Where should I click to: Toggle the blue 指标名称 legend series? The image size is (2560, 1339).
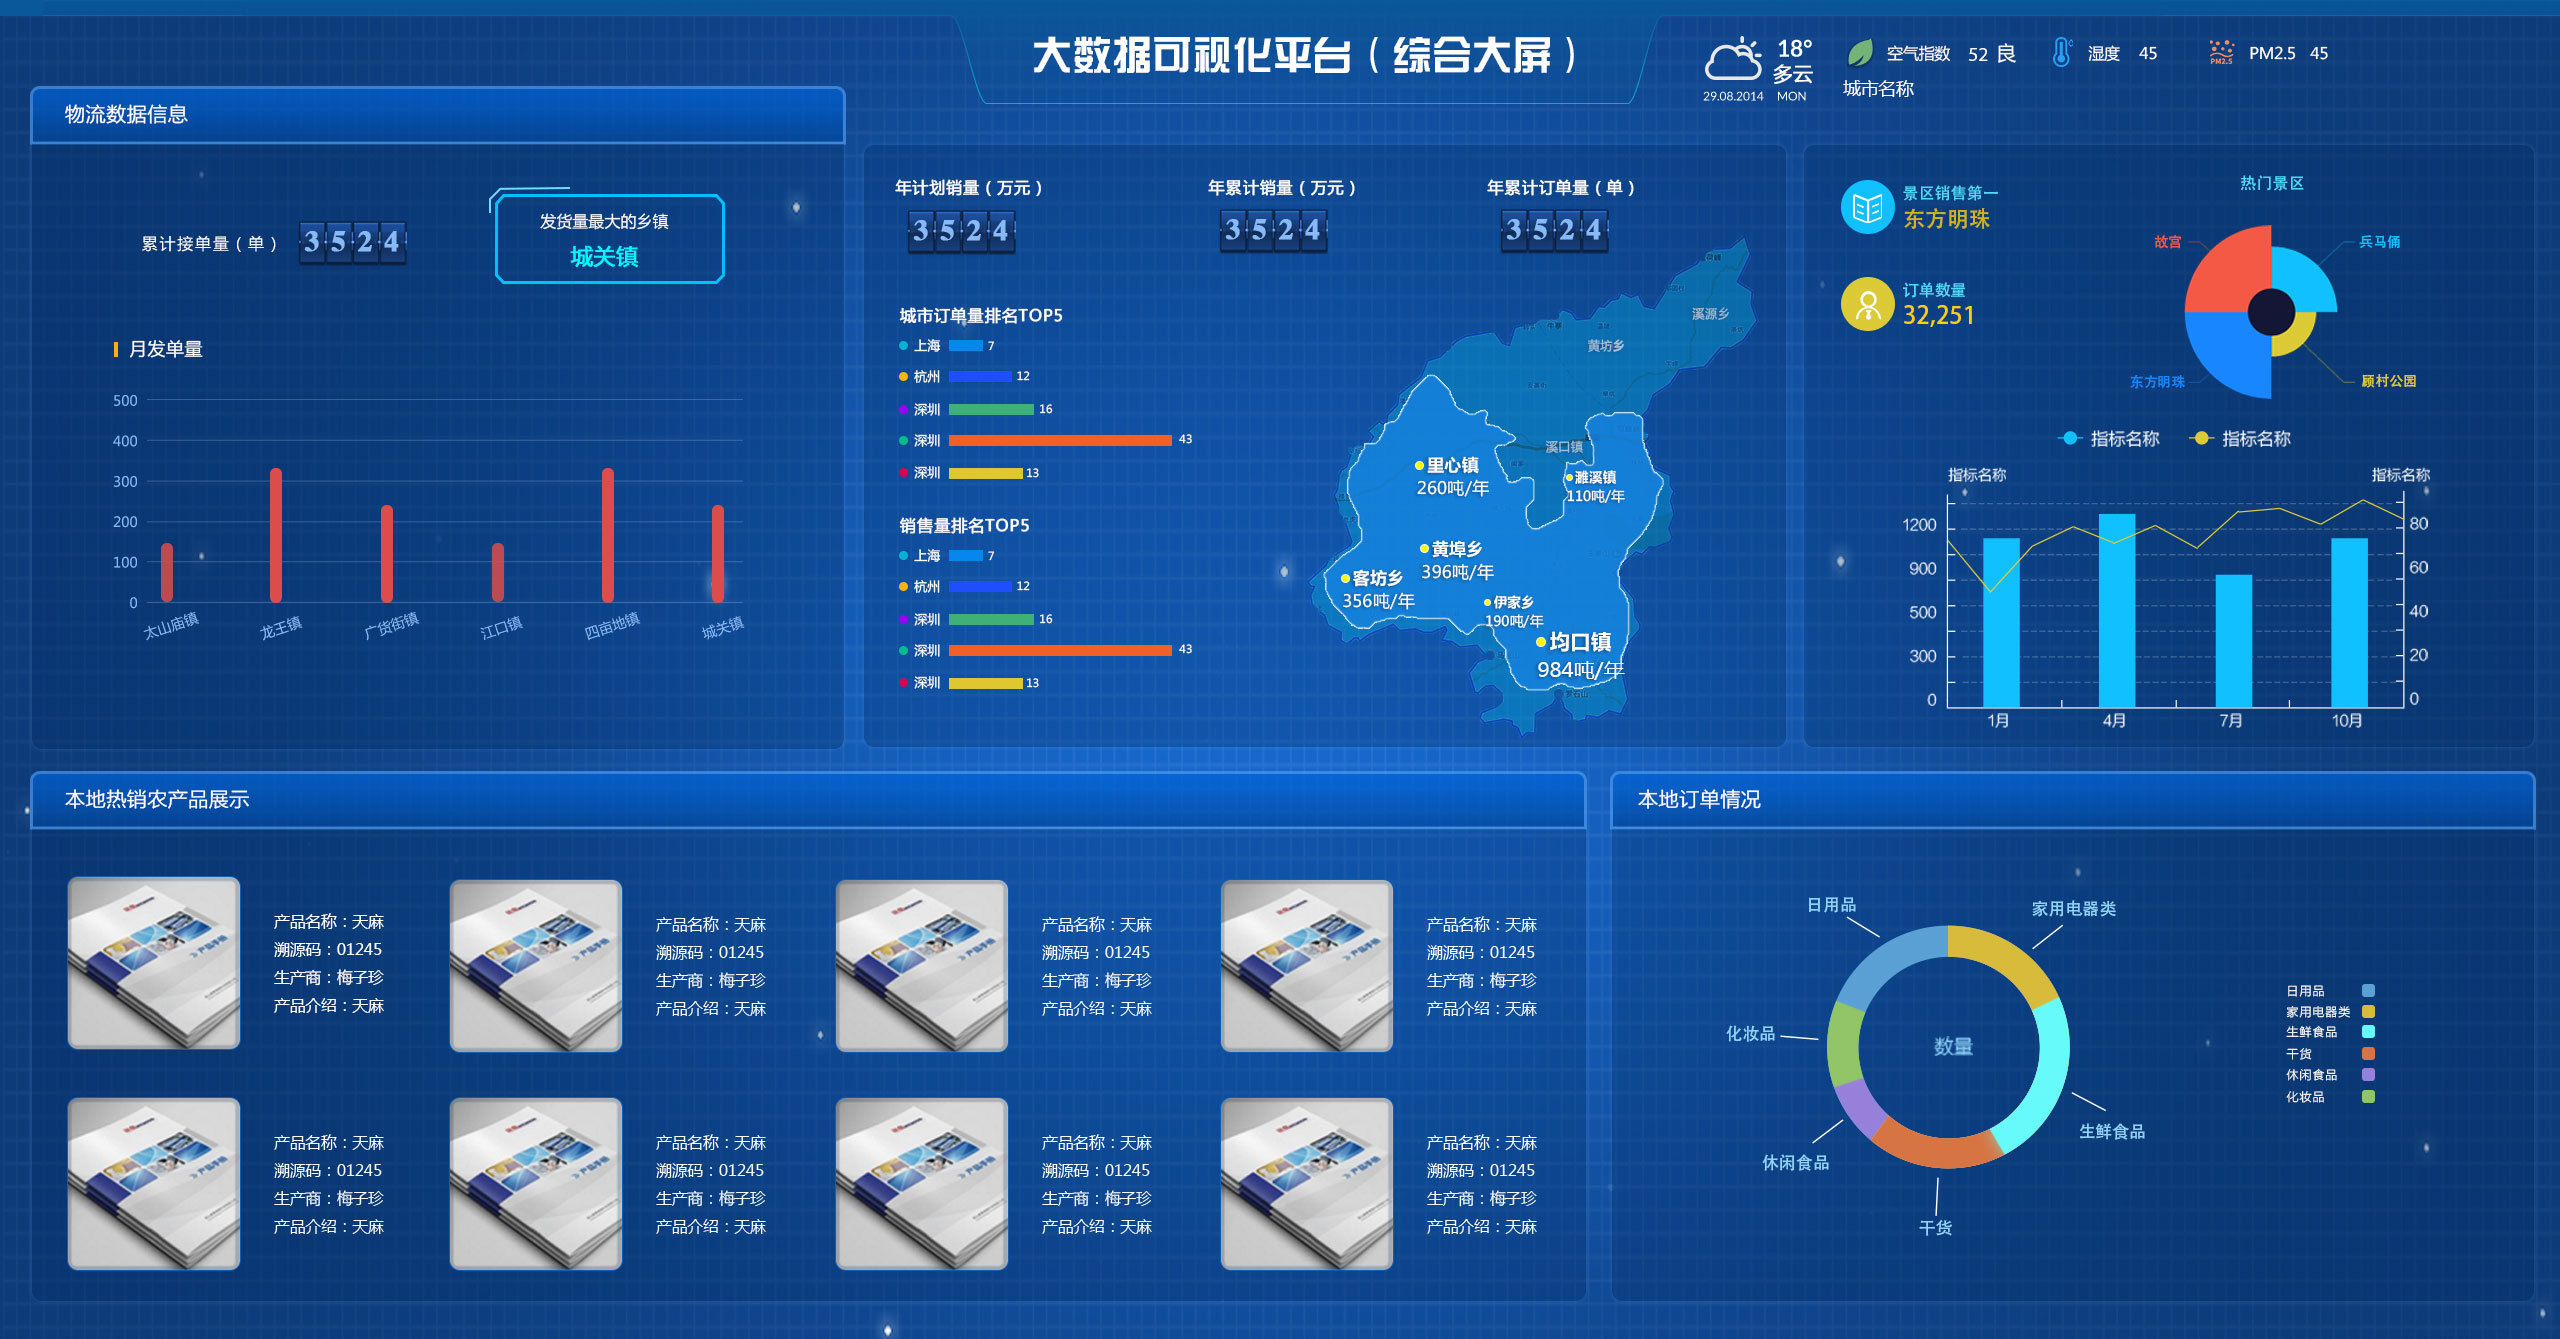click(2109, 438)
